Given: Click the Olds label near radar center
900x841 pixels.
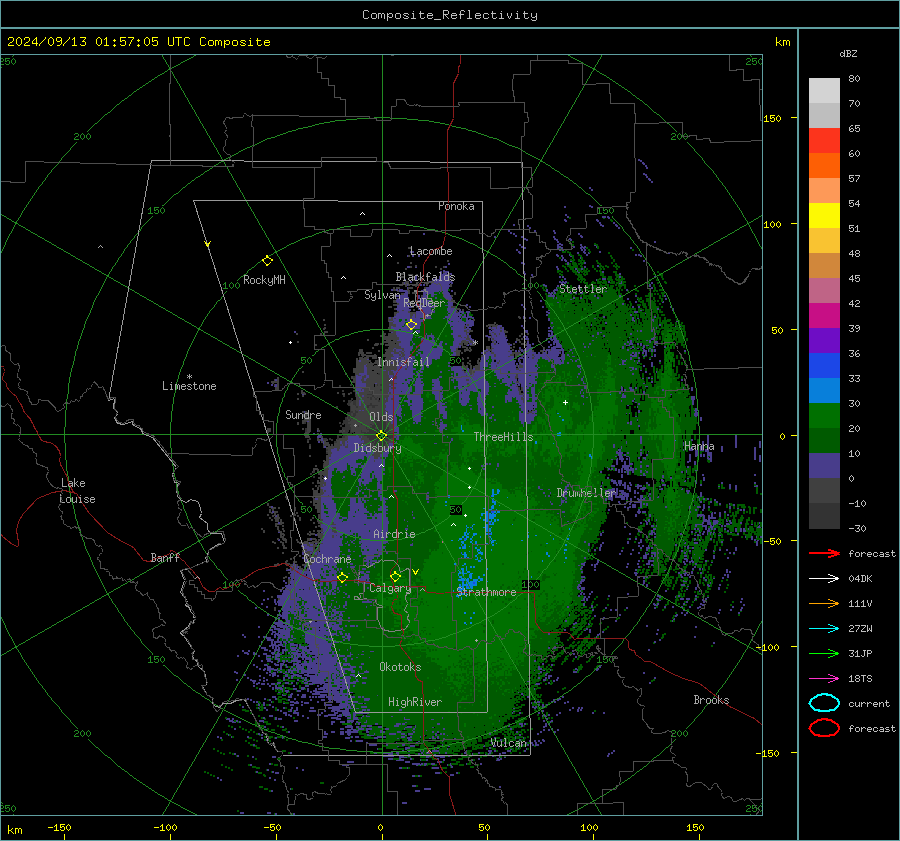Looking at the screenshot, I should [x=381, y=417].
